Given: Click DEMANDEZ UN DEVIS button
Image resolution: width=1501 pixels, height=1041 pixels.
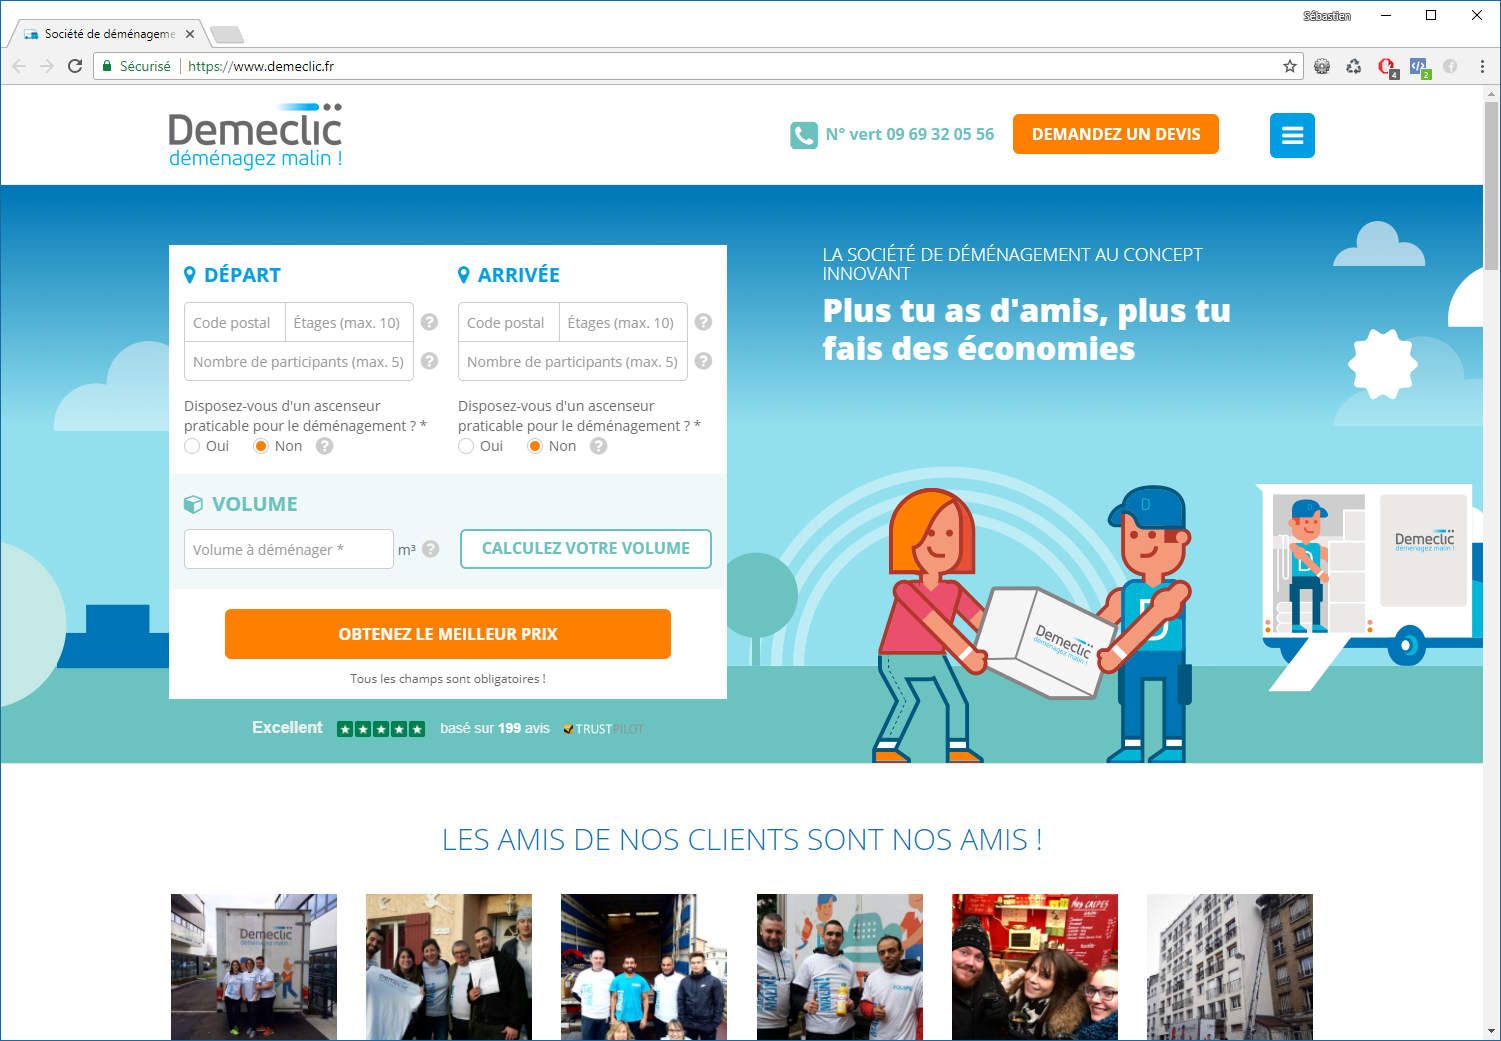Looking at the screenshot, I should 1116,134.
